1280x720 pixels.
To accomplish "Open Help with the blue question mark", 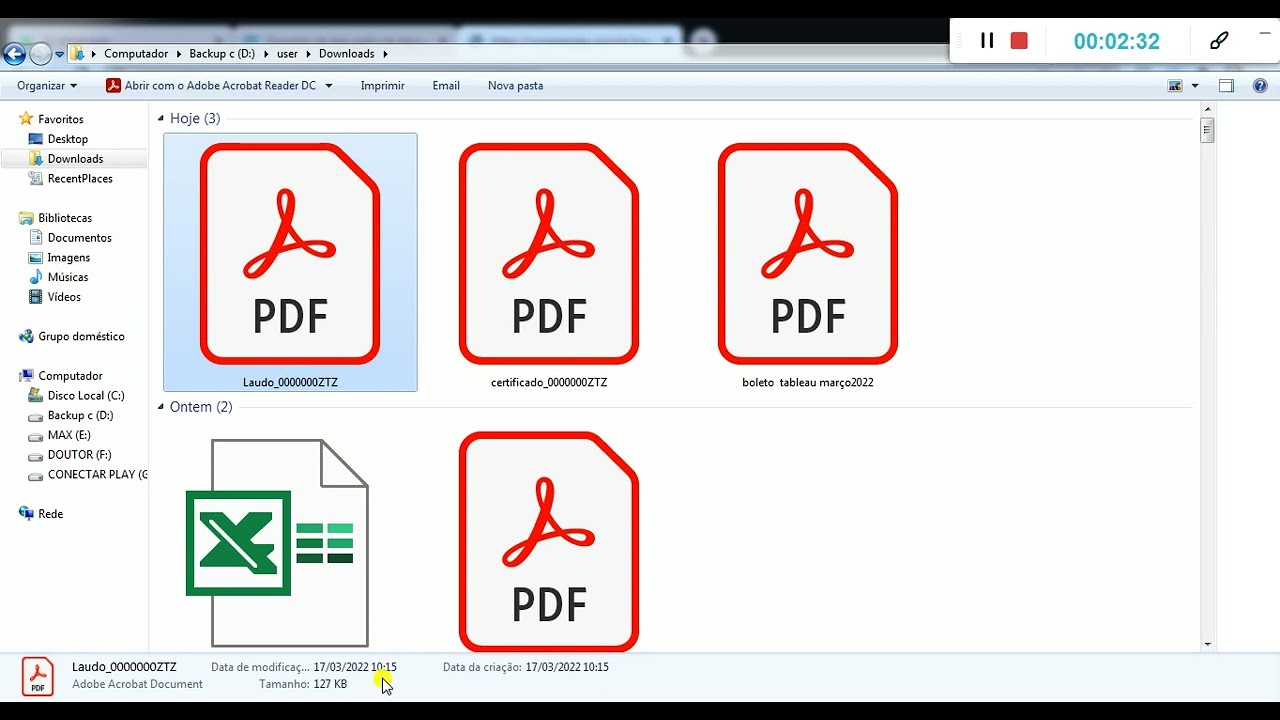I will click(1260, 86).
